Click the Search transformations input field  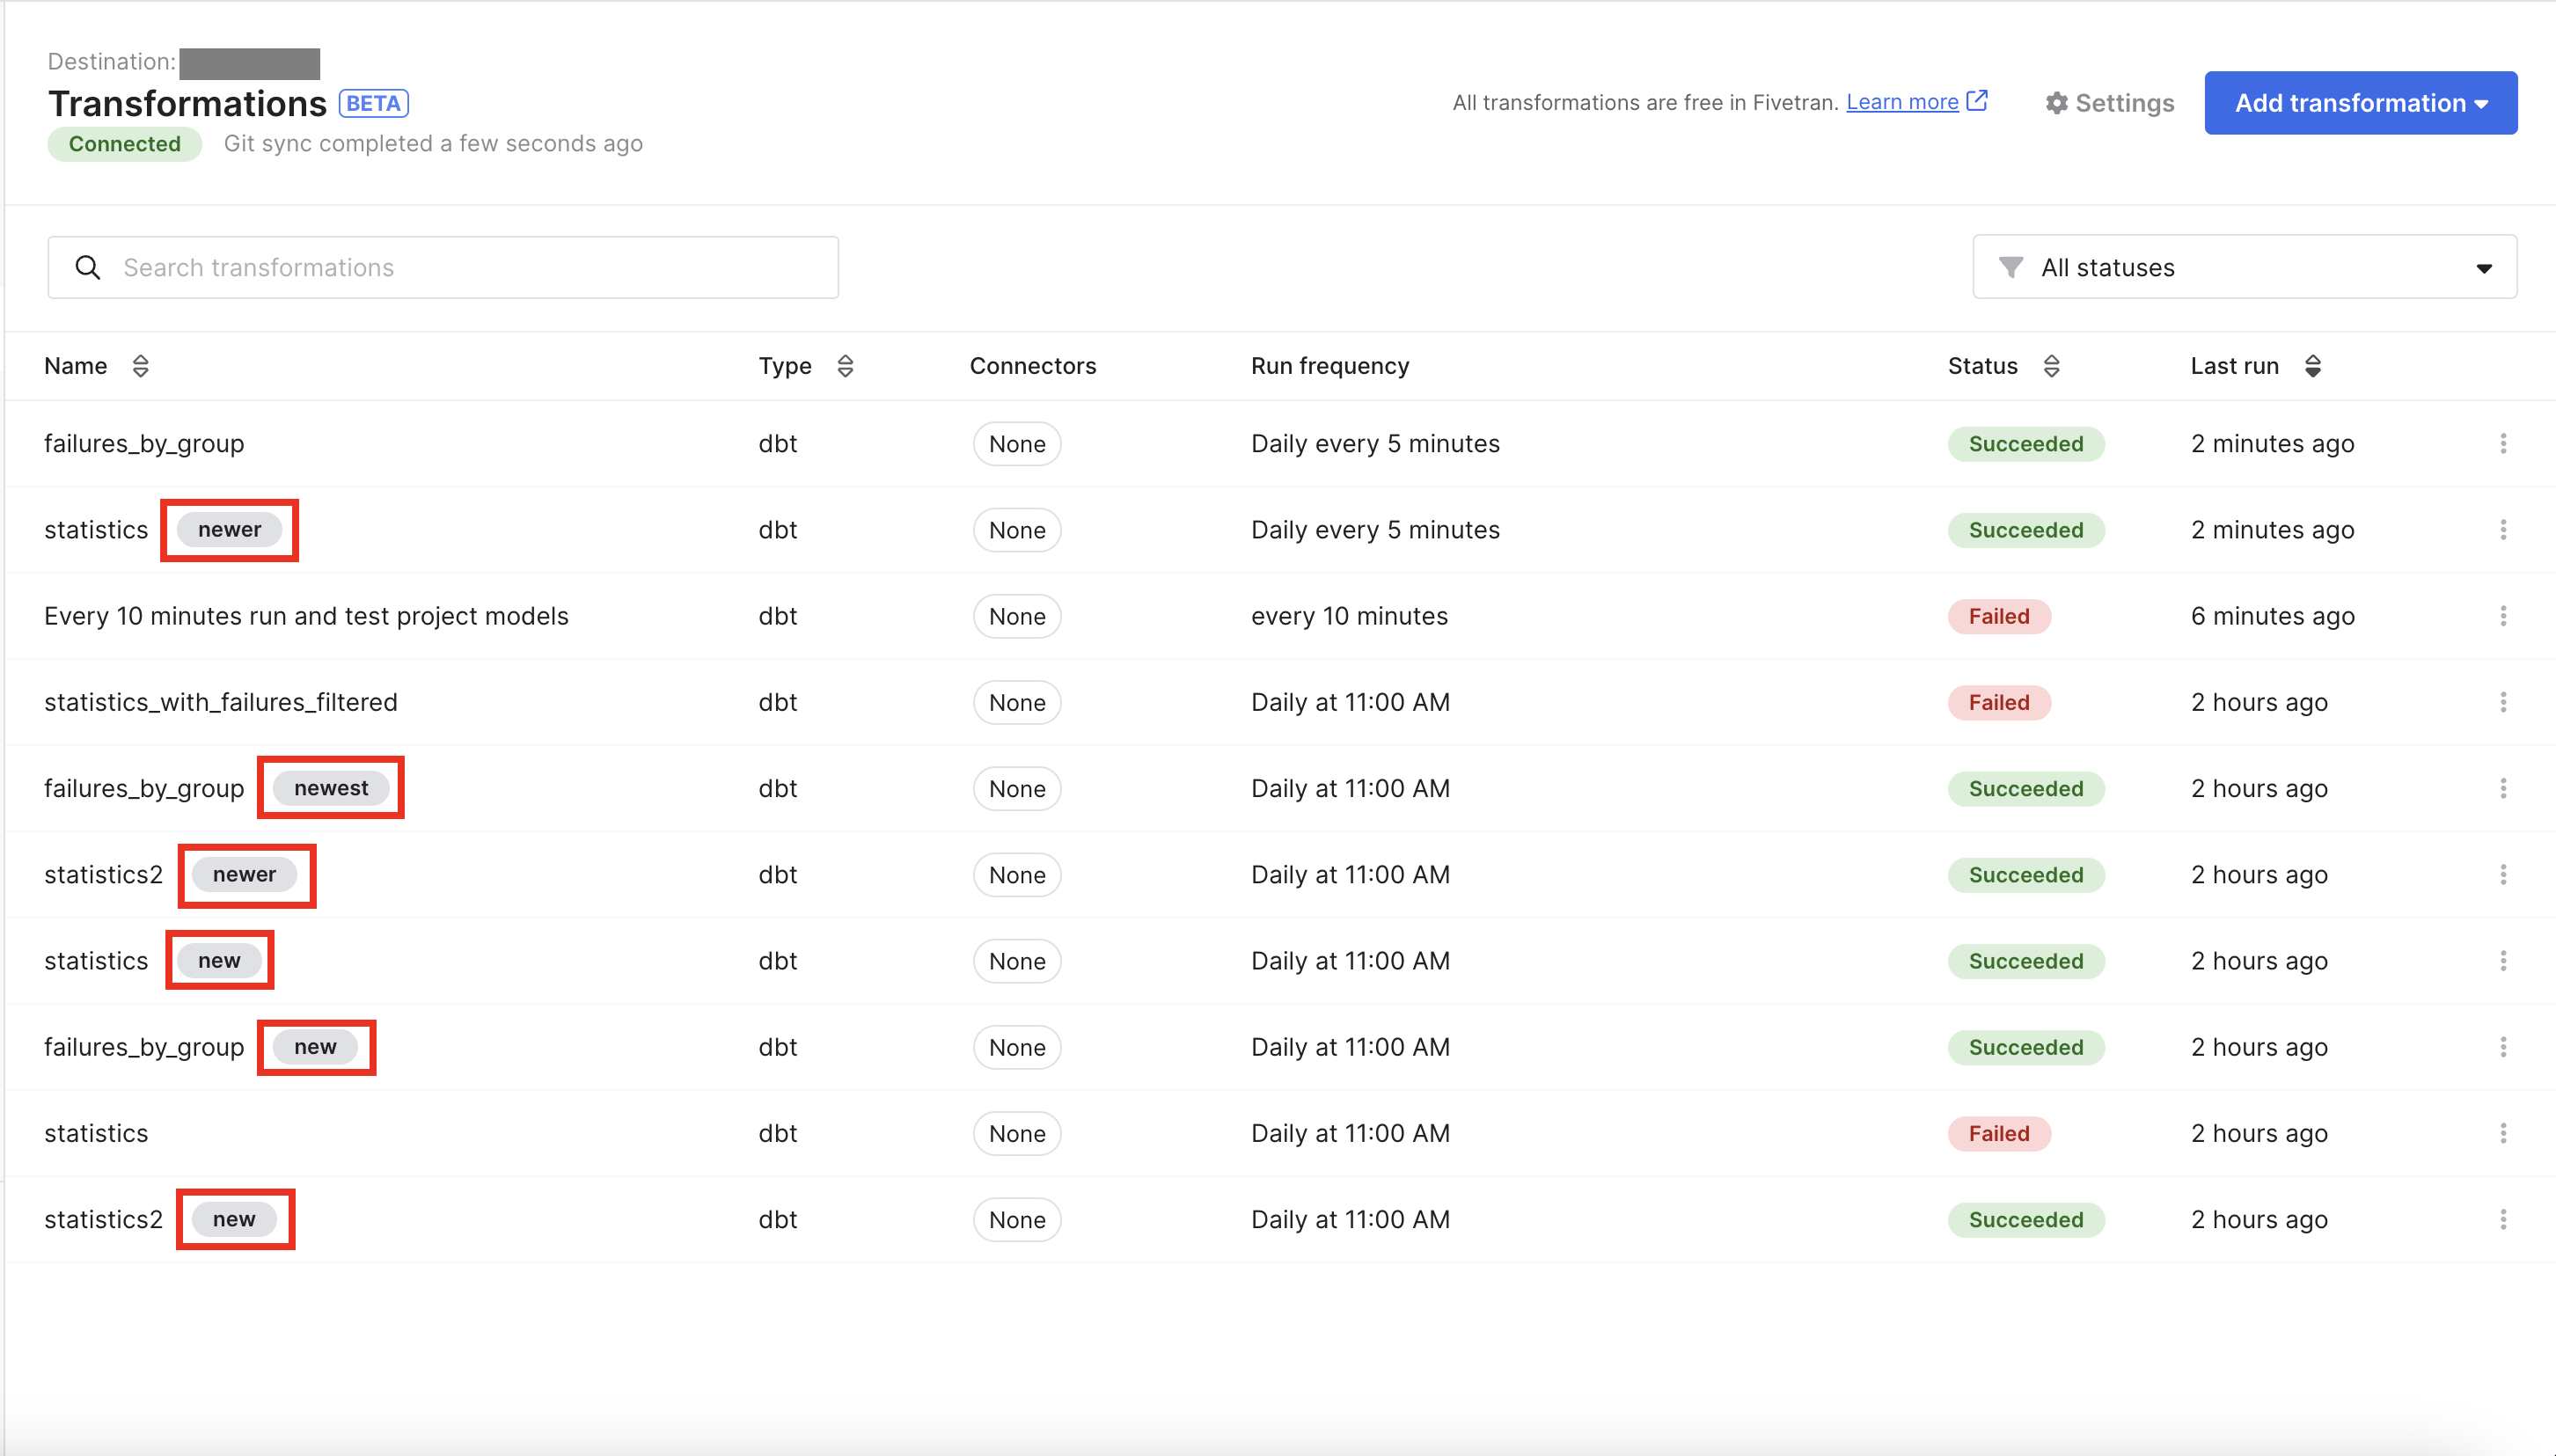(443, 267)
